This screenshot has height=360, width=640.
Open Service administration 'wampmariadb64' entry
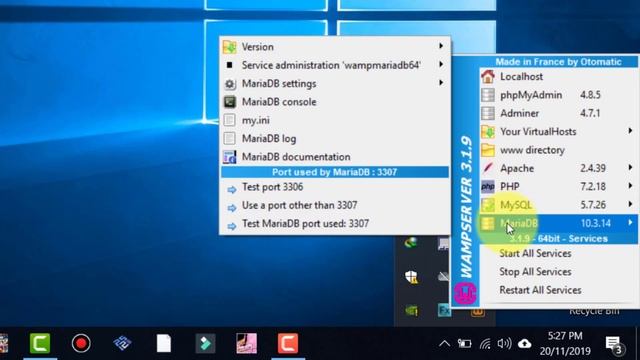335,65
